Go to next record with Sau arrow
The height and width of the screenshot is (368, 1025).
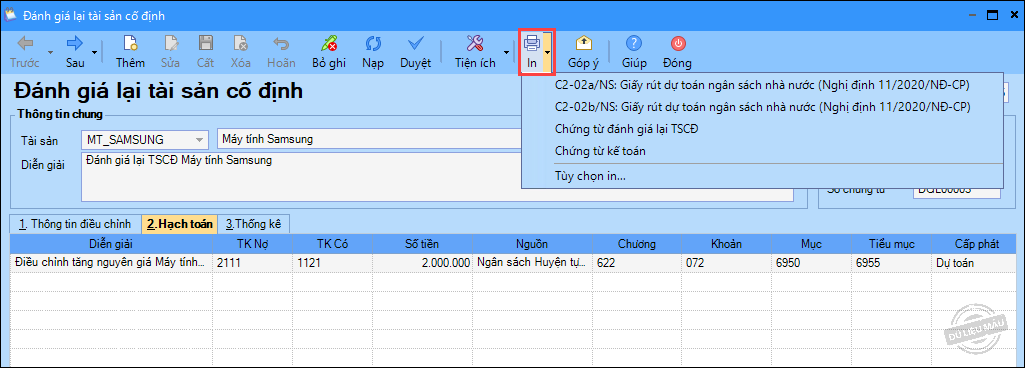pos(75,44)
